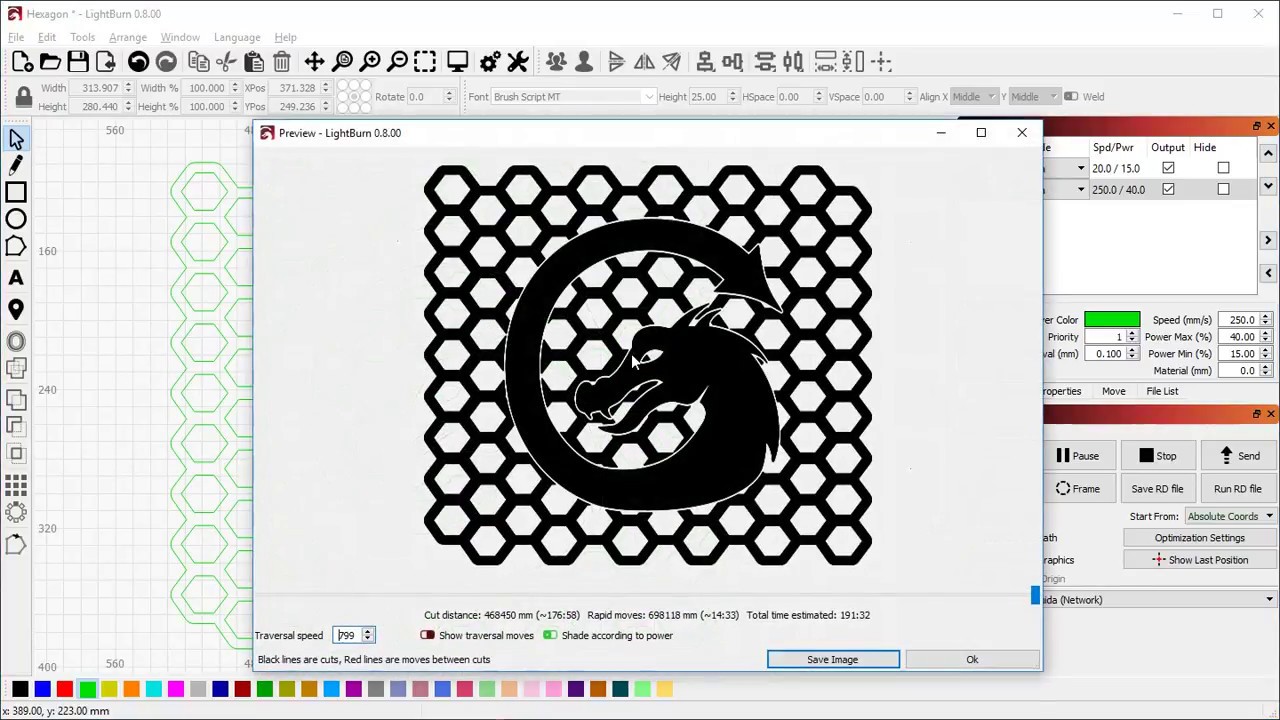Activate the Pan/move view icon
Viewport: 1280px width, 720px height.
pyautogui.click(x=314, y=62)
